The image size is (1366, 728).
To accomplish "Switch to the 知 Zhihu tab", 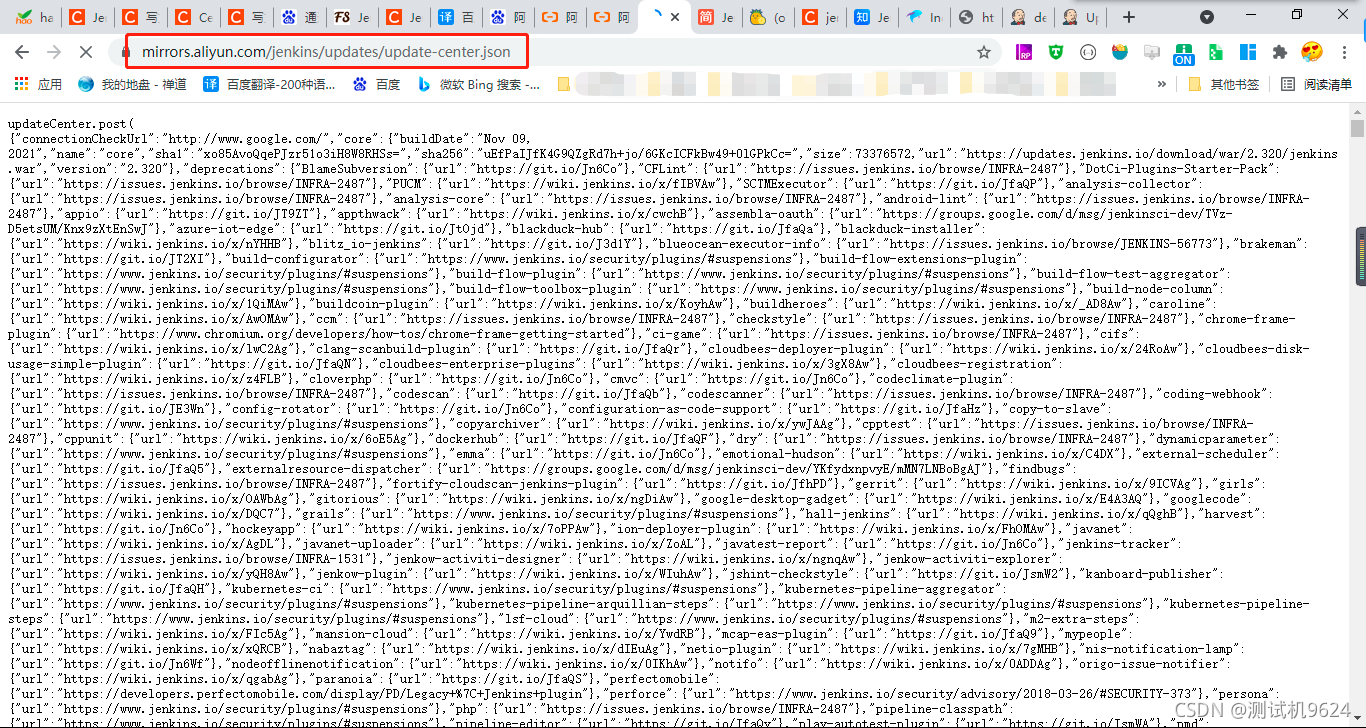I will click(x=872, y=17).
